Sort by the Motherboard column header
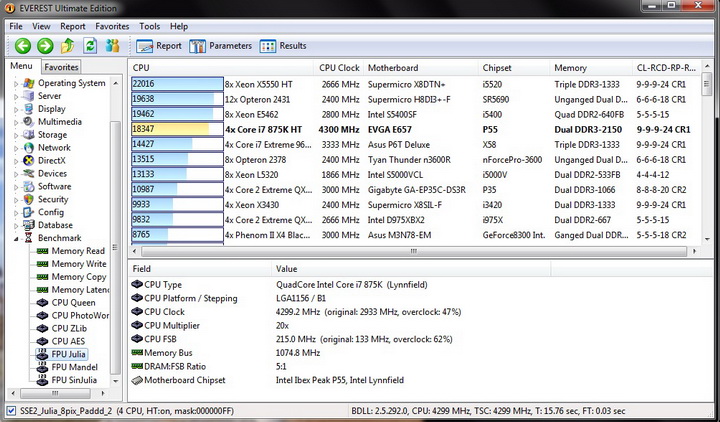This screenshot has width=720, height=422. (421, 68)
